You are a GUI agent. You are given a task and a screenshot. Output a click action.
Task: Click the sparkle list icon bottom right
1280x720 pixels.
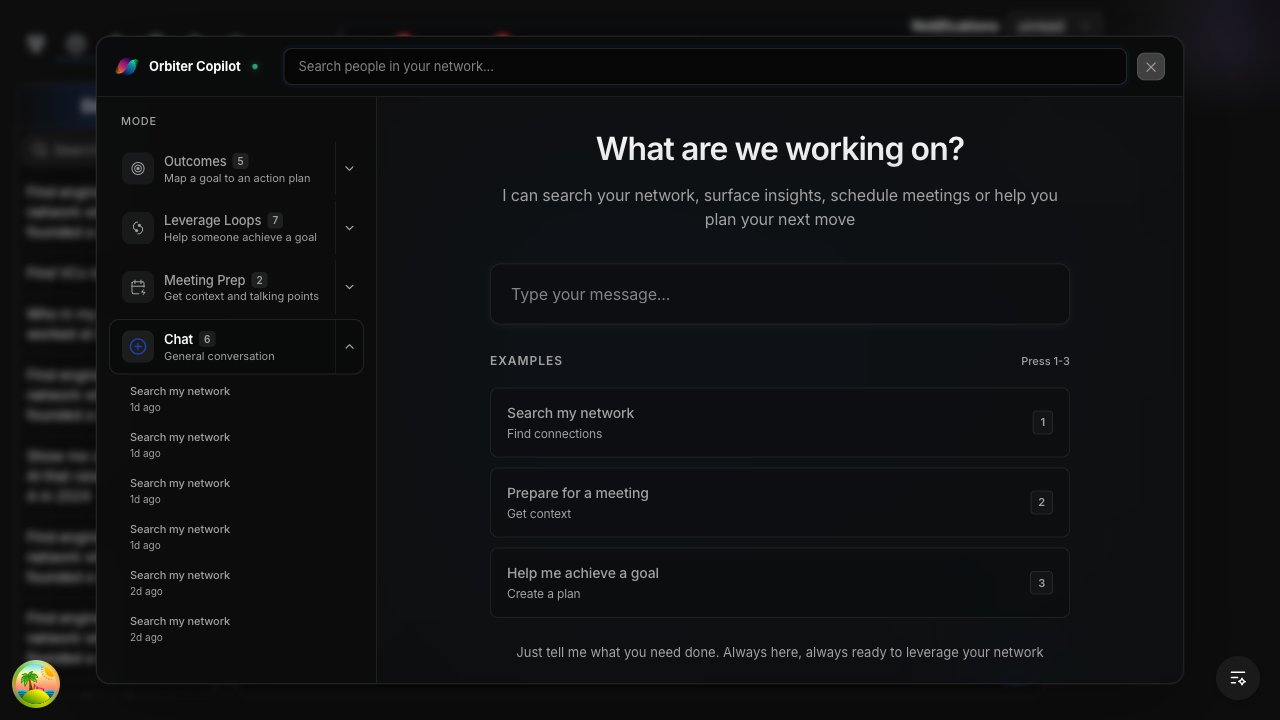point(1238,678)
